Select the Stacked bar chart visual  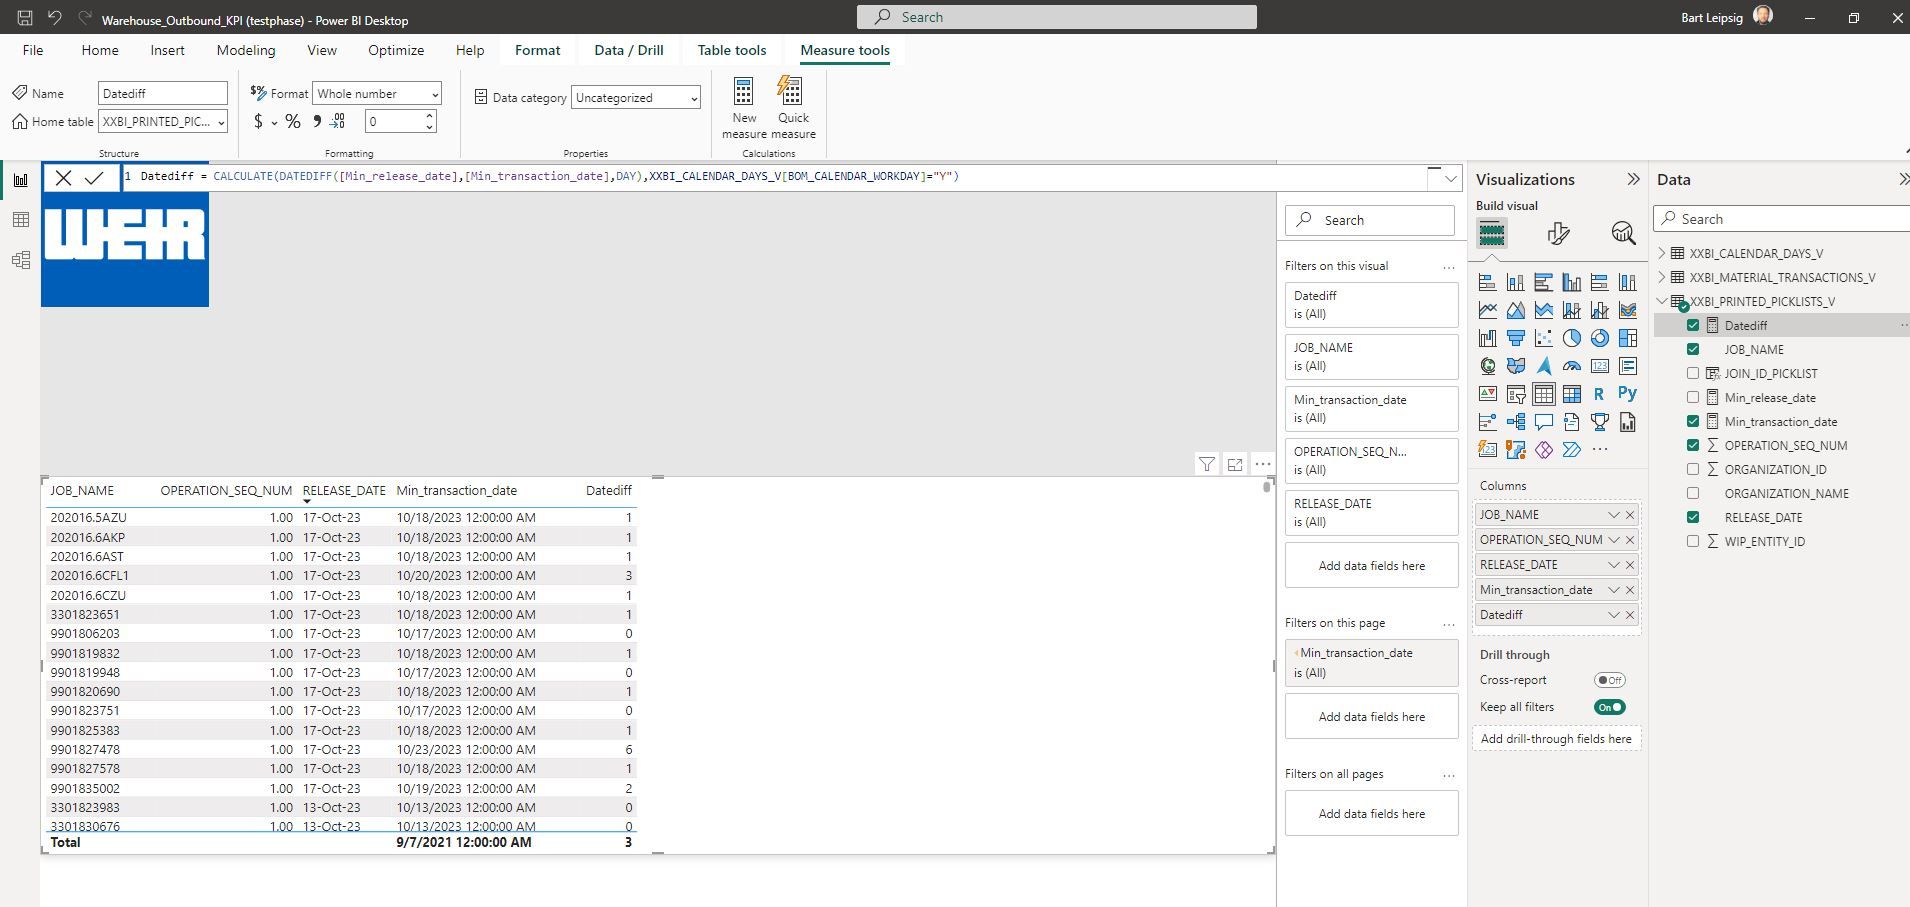point(1488,282)
